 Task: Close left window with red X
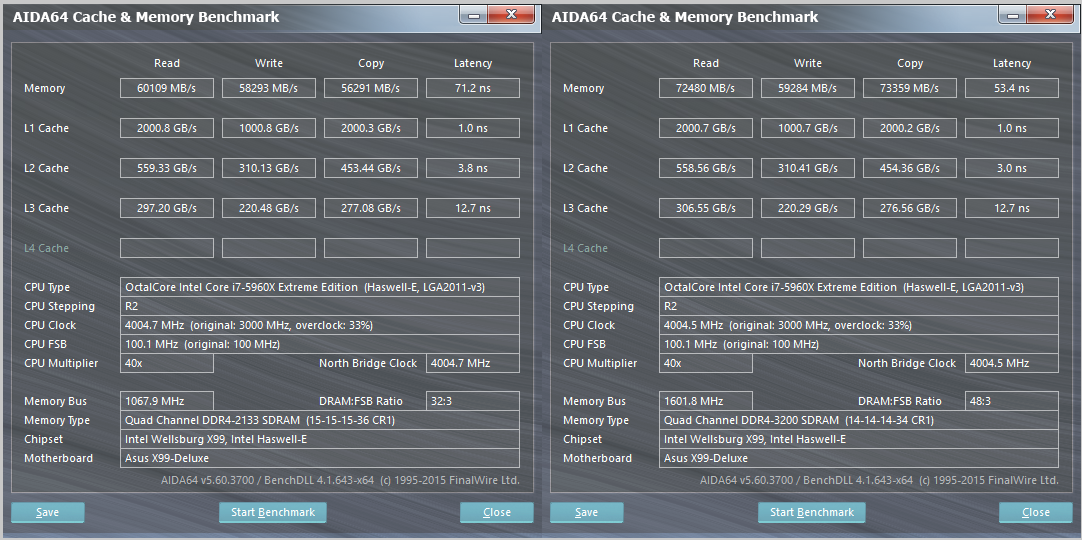[x=511, y=14]
